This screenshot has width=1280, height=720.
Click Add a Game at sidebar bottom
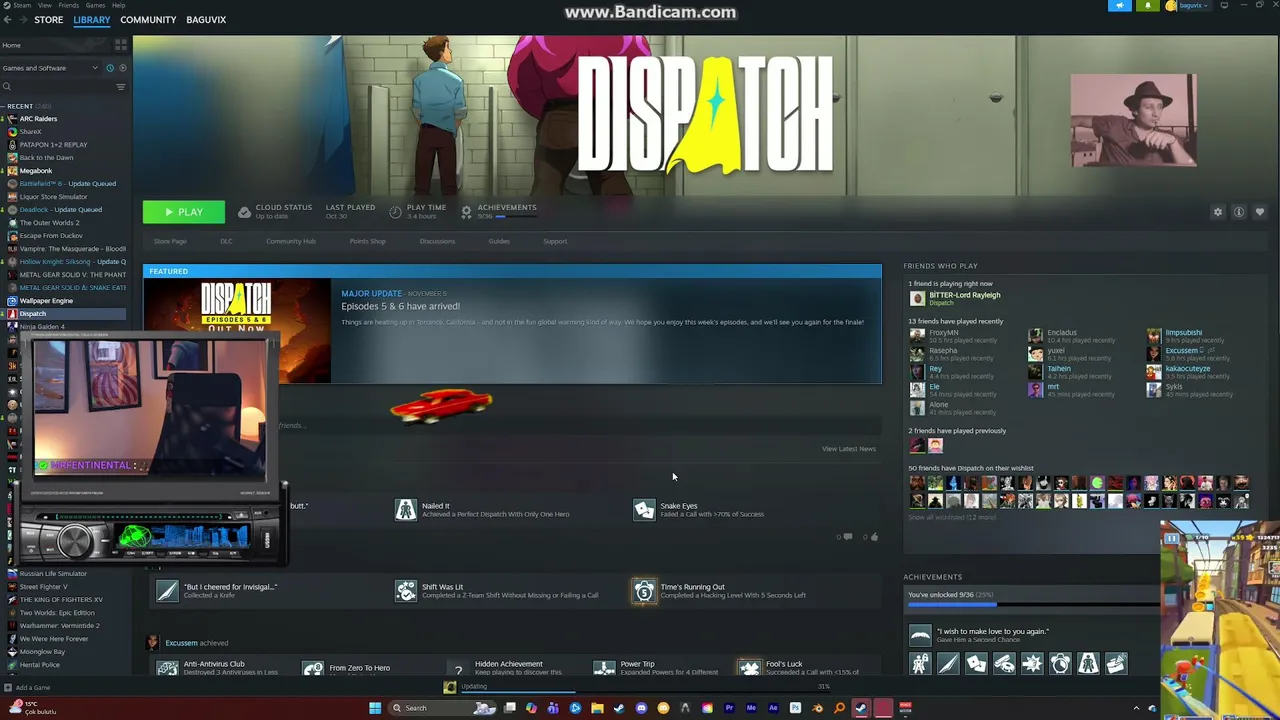pos(27,687)
